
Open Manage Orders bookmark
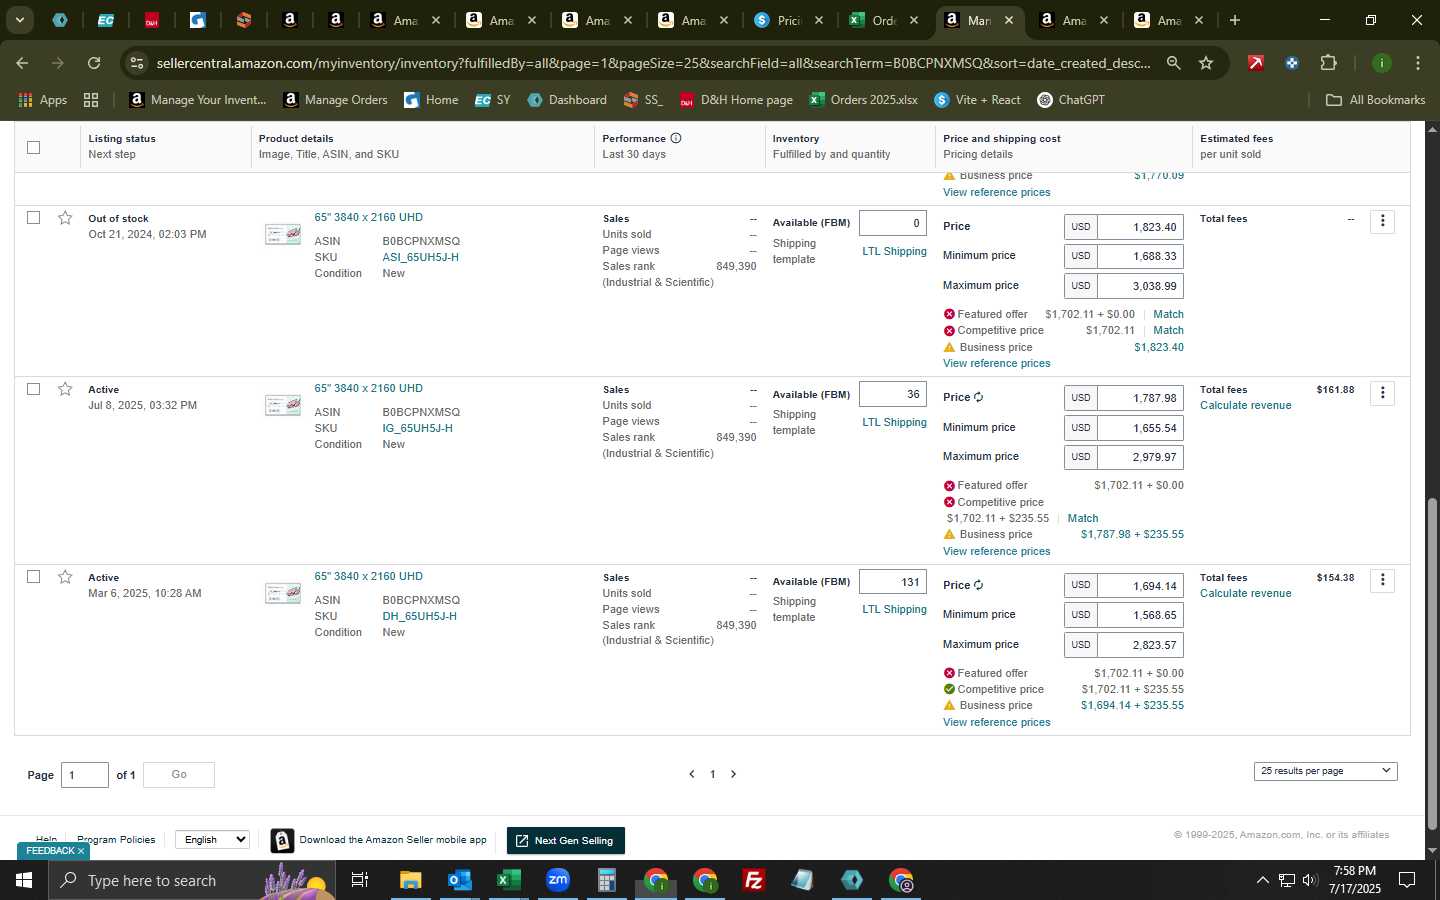click(x=336, y=100)
